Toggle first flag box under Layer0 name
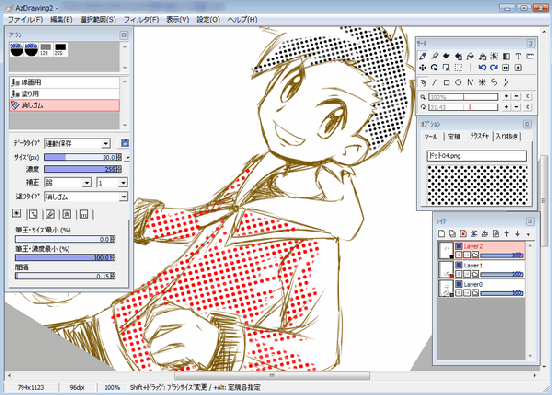The width and height of the screenshot is (552, 395). point(459,293)
